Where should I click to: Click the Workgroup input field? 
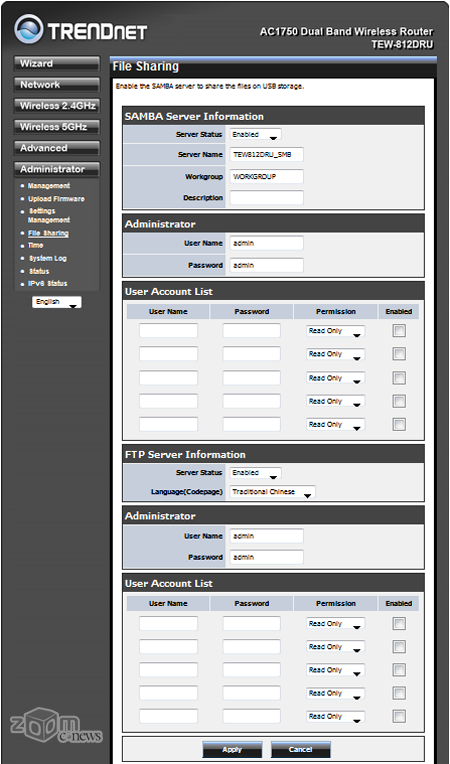tap(266, 176)
